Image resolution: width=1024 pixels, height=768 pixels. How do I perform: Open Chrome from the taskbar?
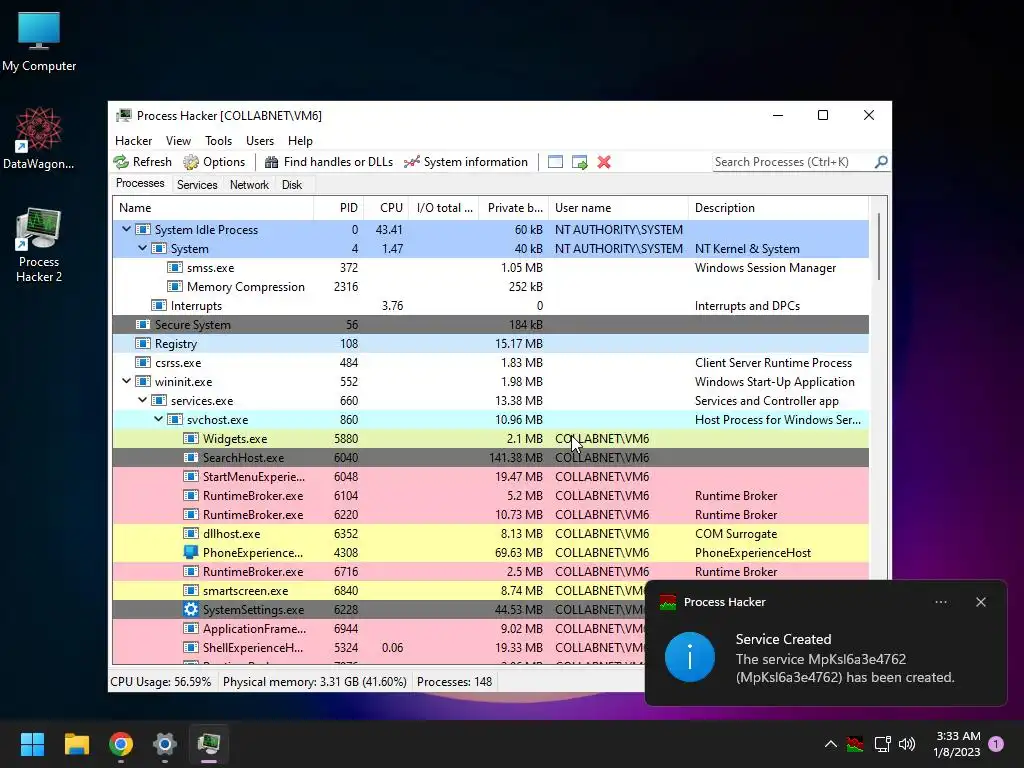click(121, 744)
